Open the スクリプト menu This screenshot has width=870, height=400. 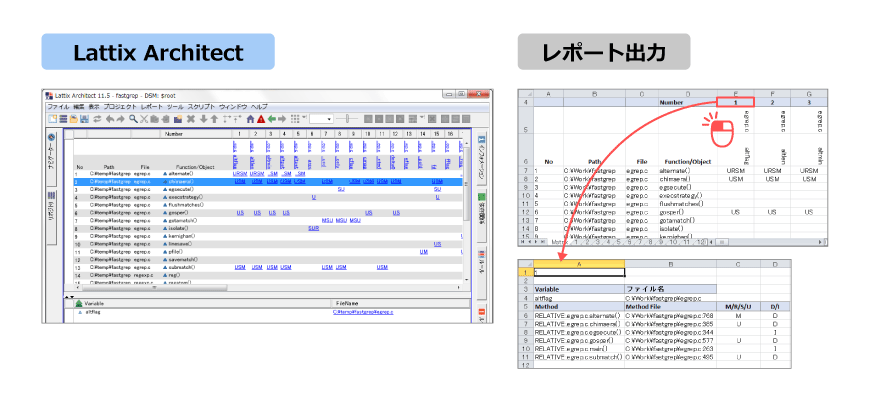point(201,107)
